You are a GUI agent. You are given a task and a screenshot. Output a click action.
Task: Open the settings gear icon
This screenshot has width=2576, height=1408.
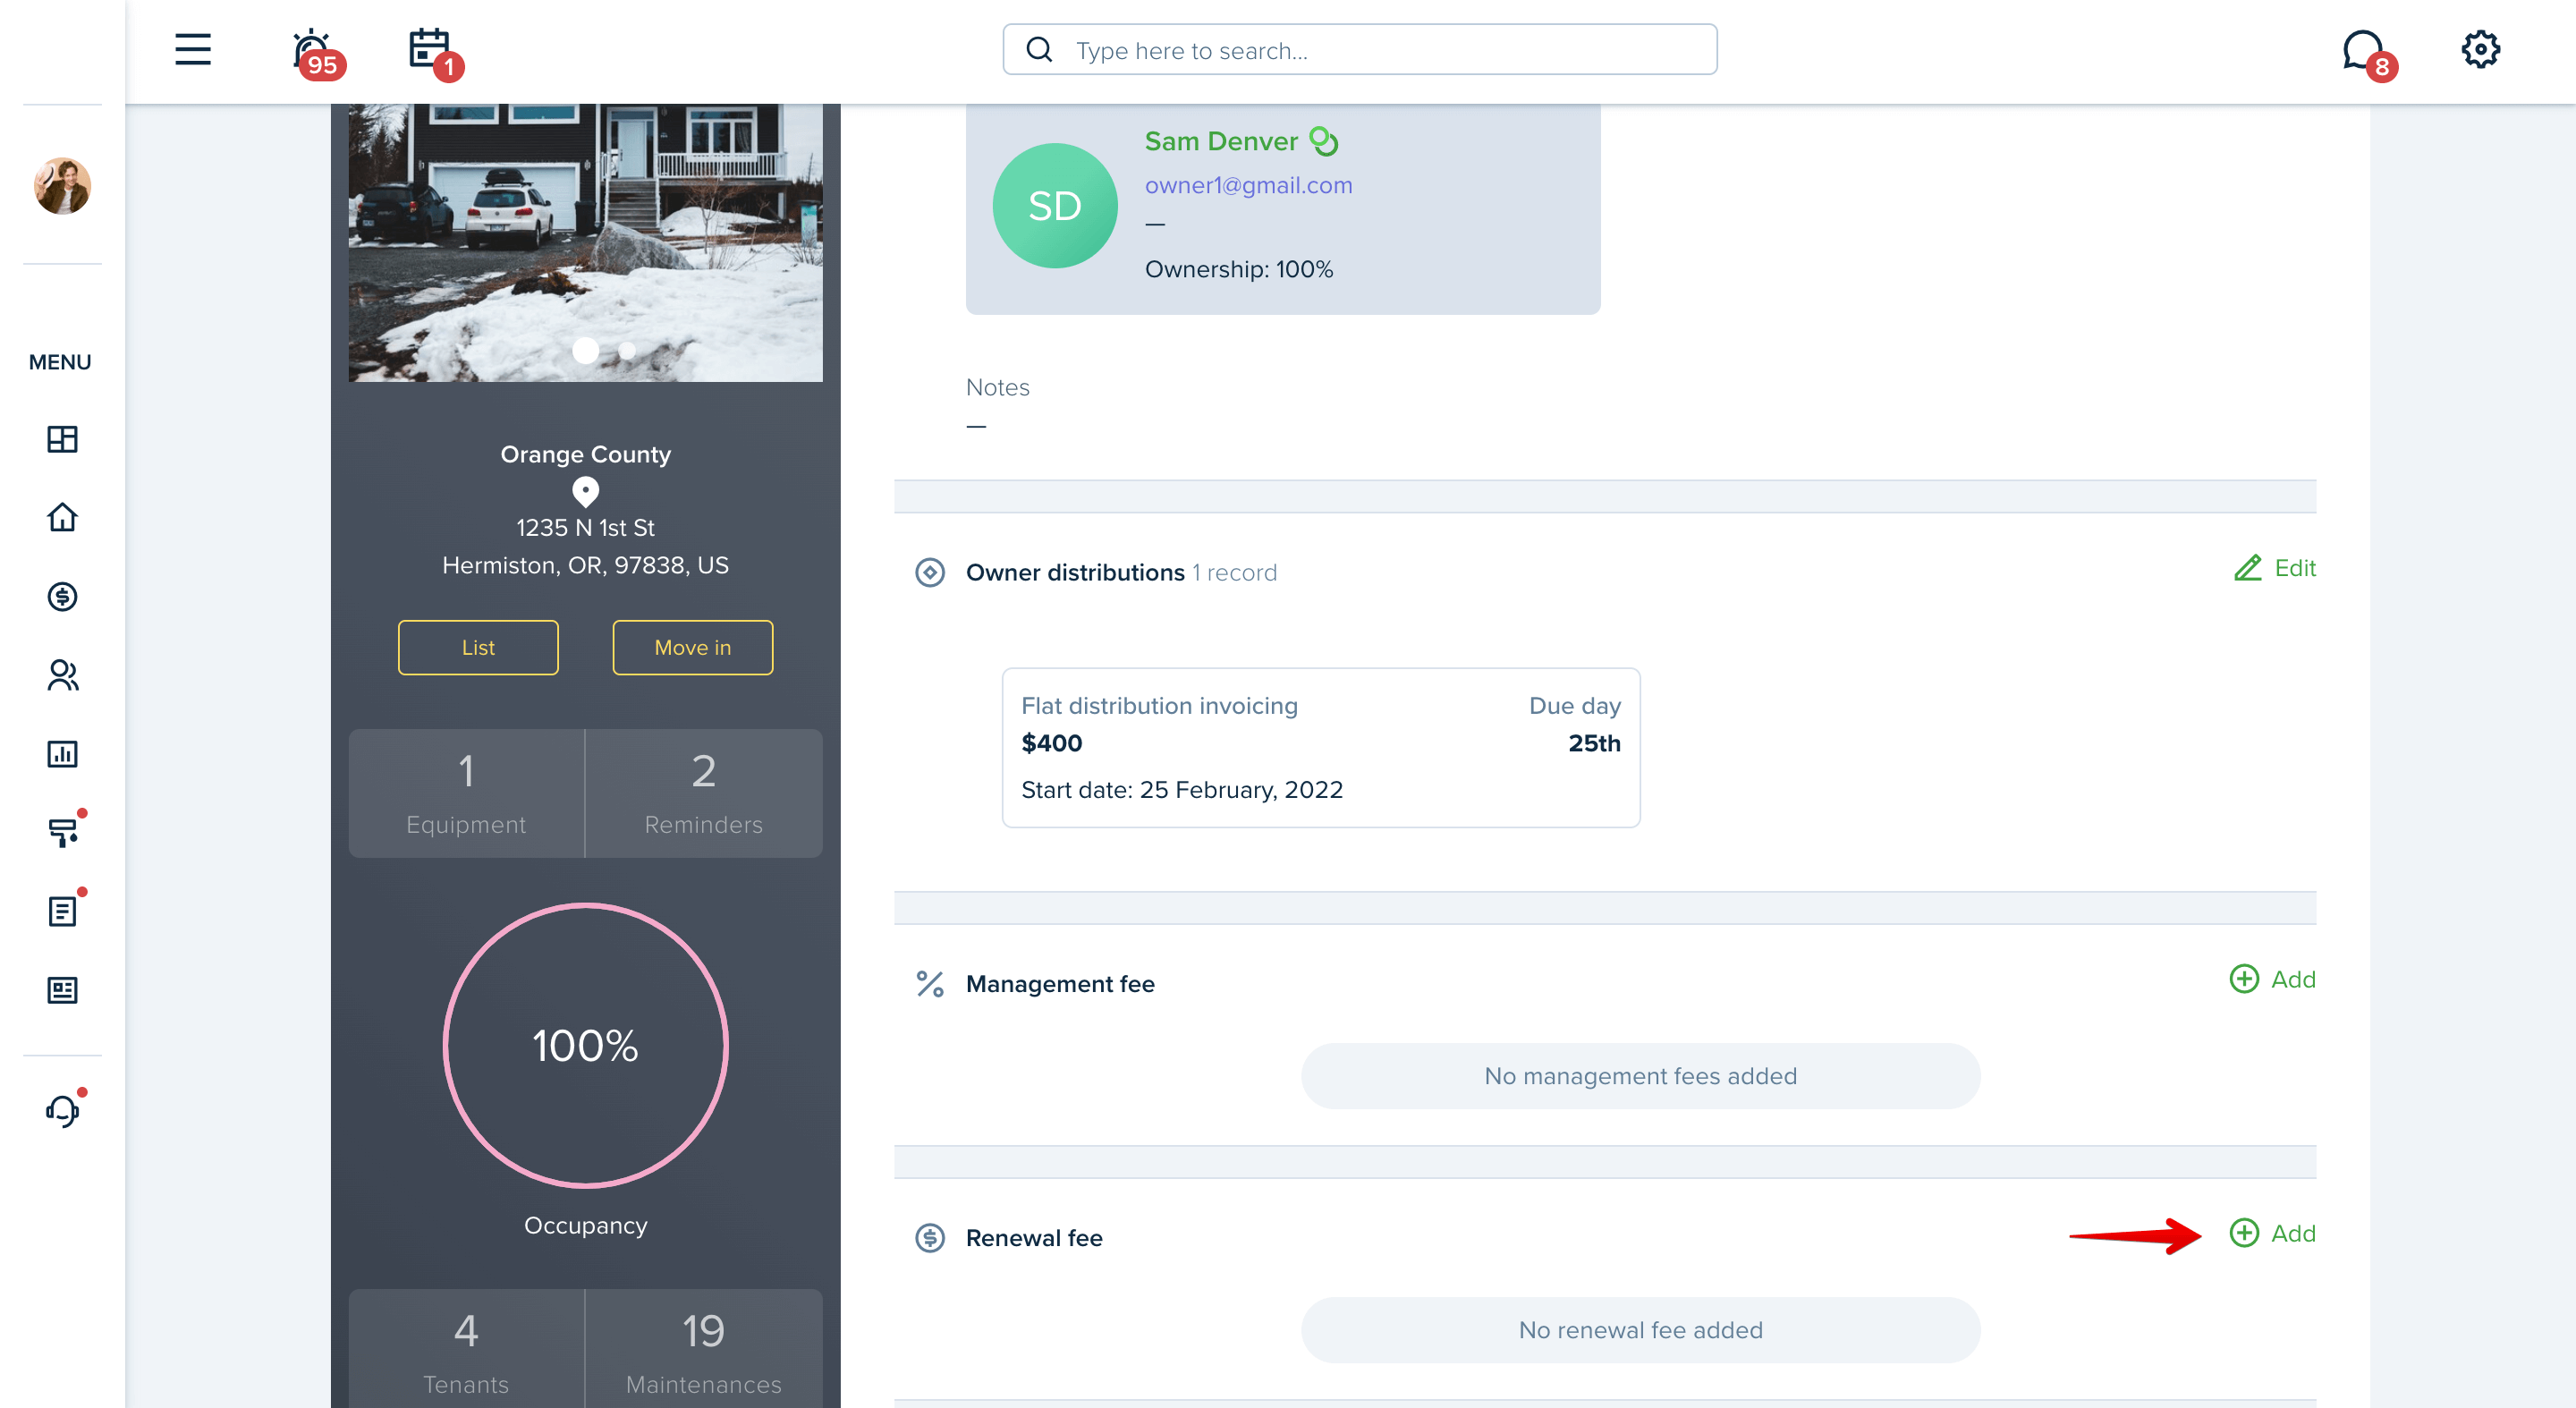point(2480,49)
